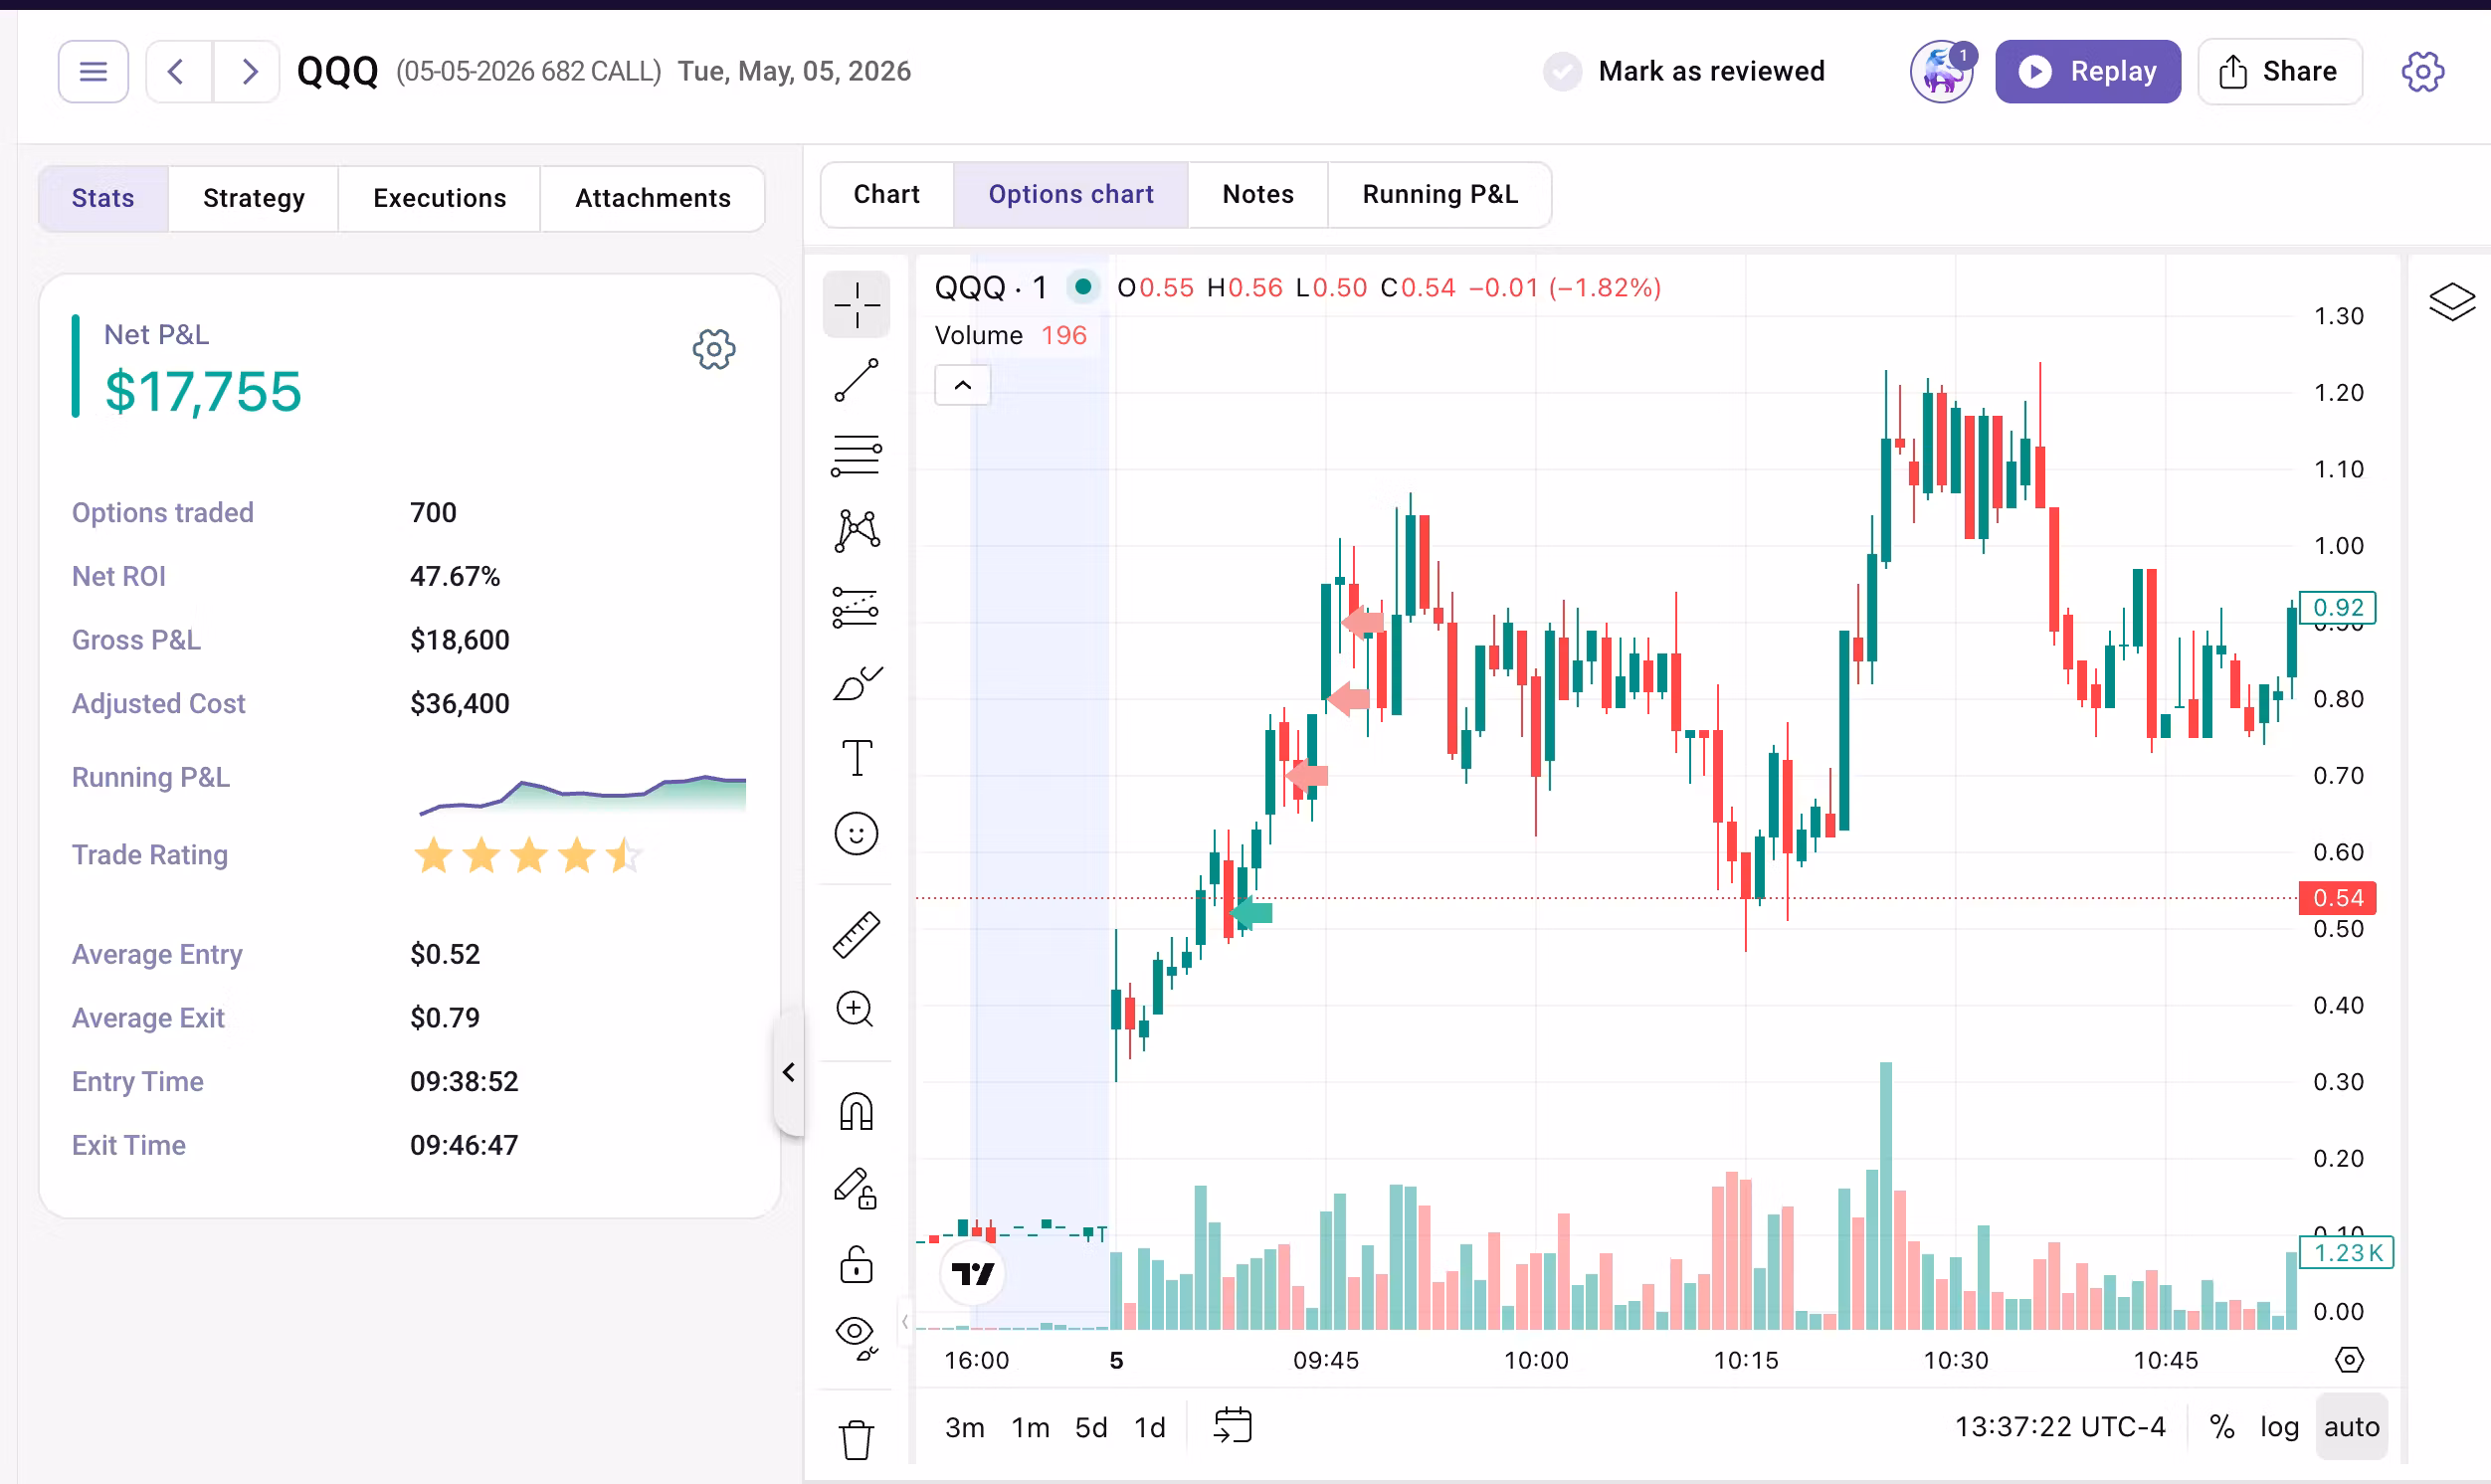This screenshot has height=1484, width=2491.
Task: Open the go-to-date calendar icon
Action: [x=1232, y=1426]
